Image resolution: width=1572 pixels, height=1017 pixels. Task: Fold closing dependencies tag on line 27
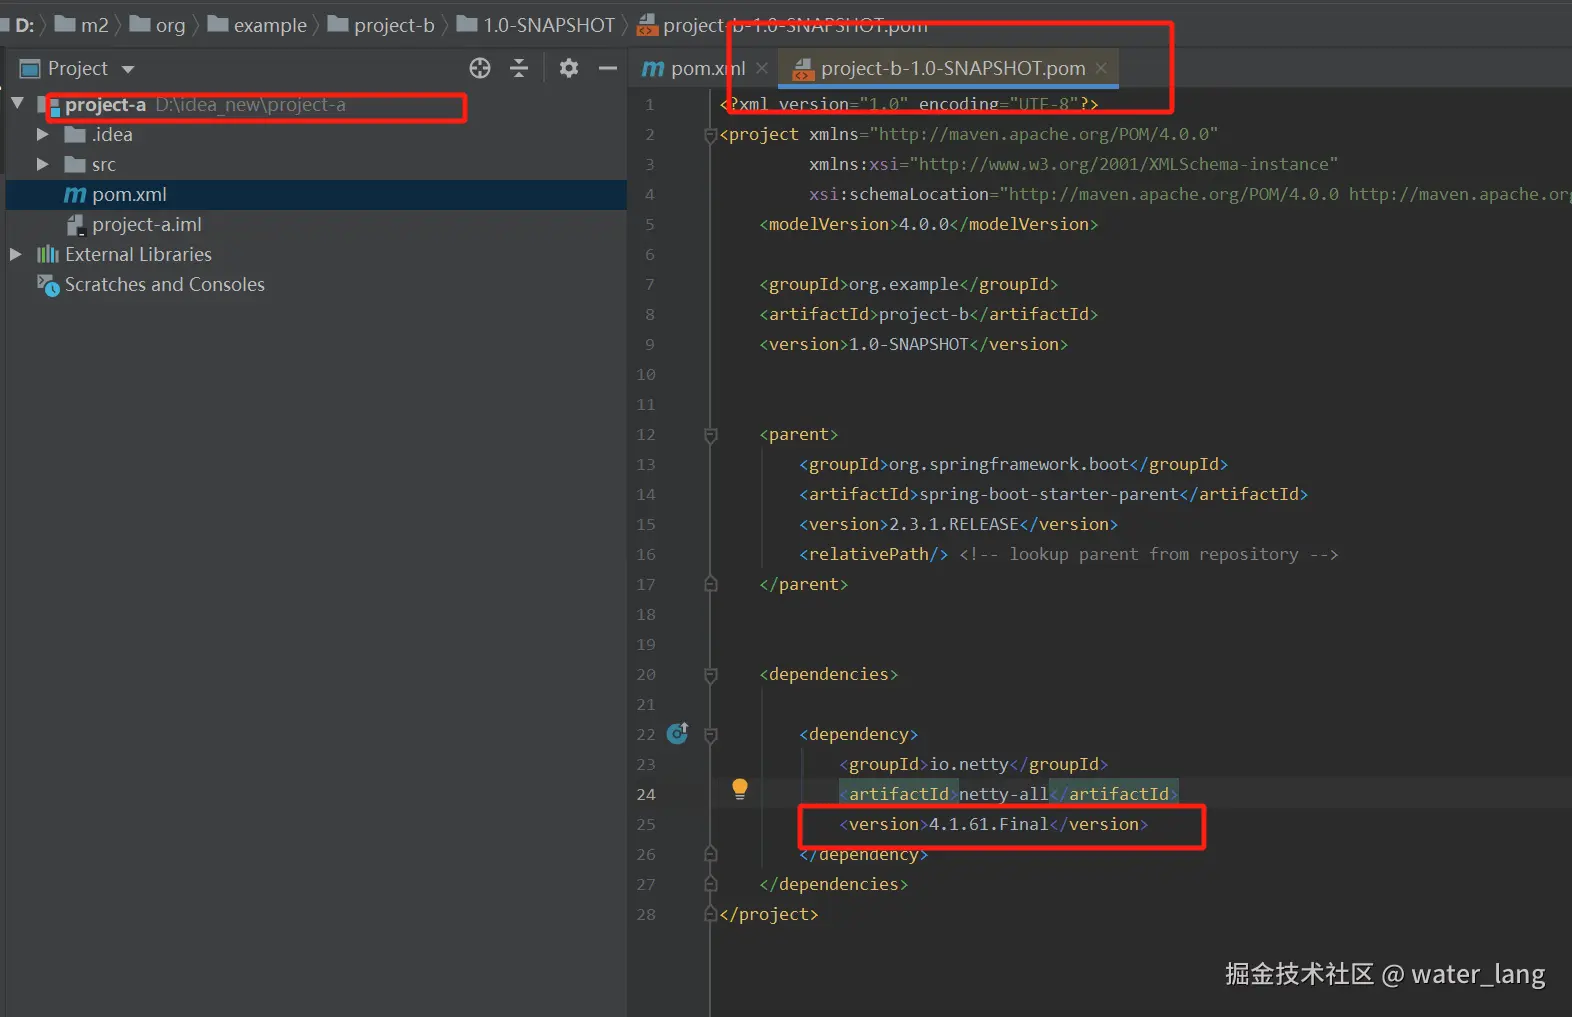(711, 884)
